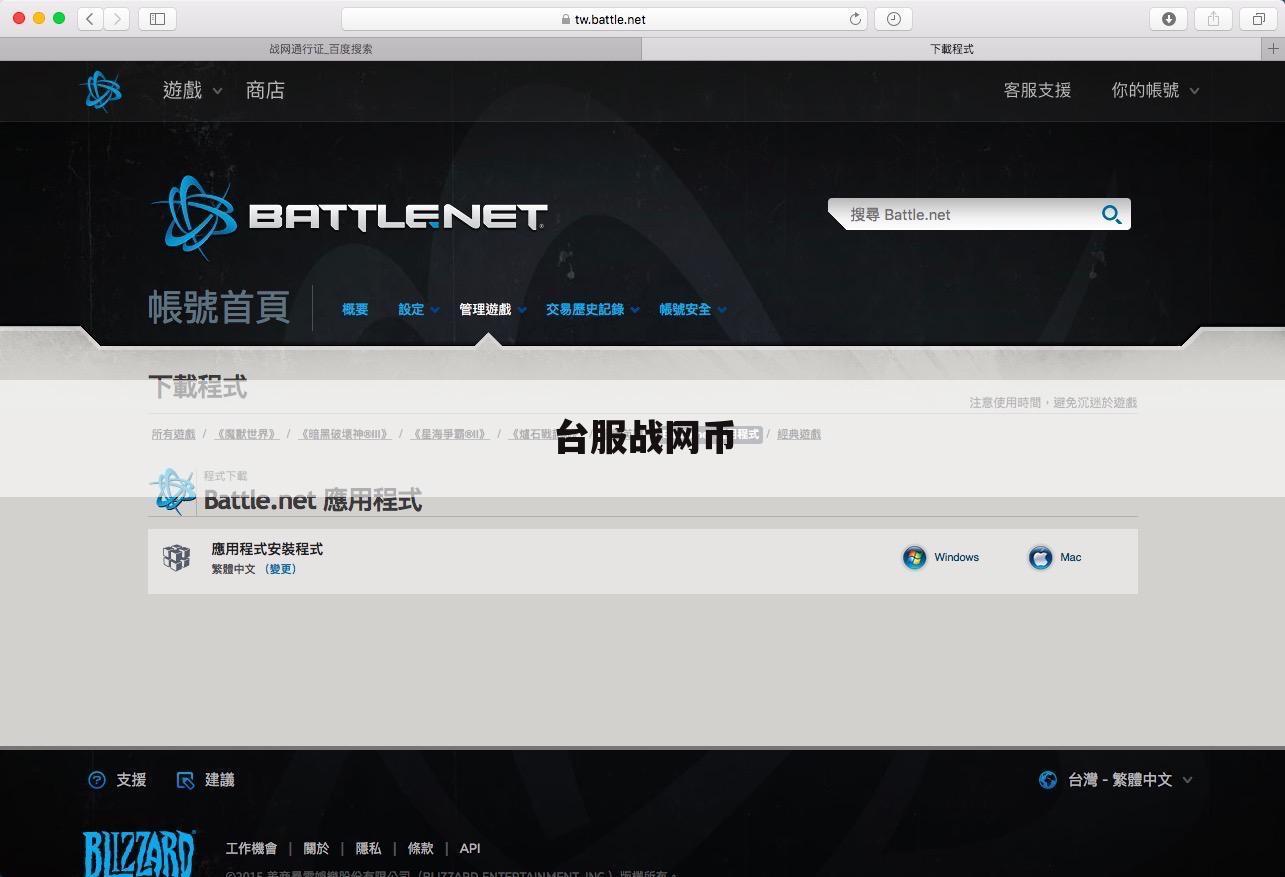Switch to the 下載程式 tab
Viewport: 1285px width, 877px height.
point(952,49)
